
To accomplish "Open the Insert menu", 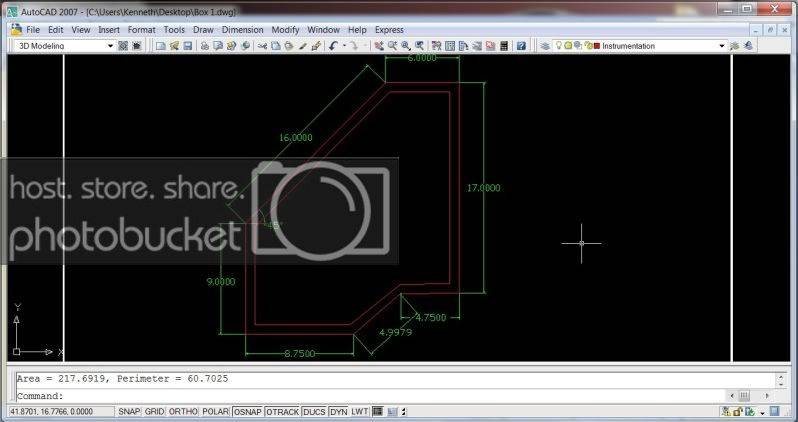I will click(x=108, y=30).
